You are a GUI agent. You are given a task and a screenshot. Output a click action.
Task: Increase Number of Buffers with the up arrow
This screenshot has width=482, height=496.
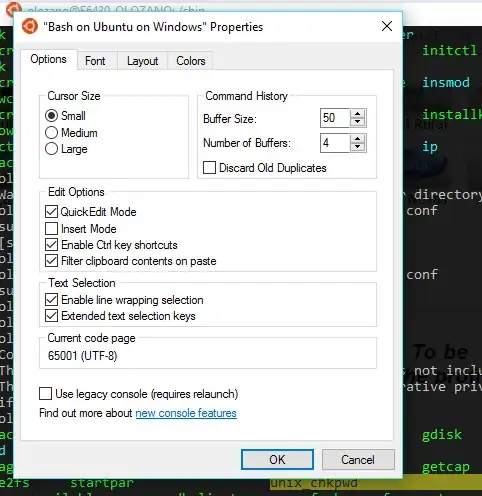358,139
